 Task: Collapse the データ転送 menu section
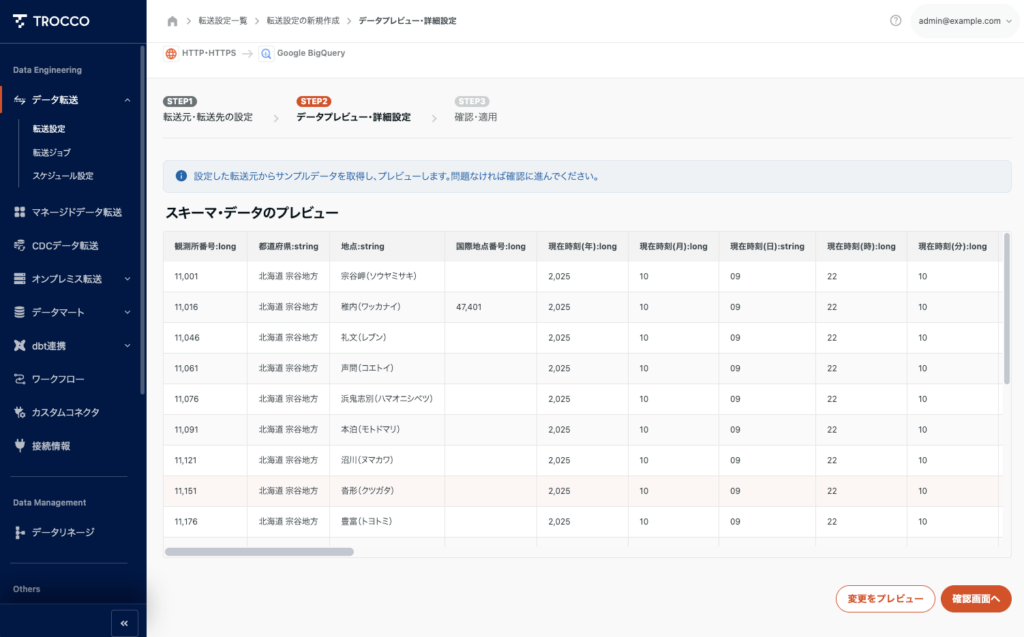tap(127, 100)
